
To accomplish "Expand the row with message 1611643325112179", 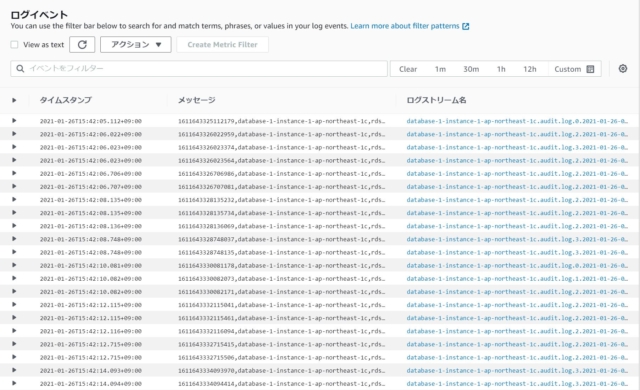I will pyautogui.click(x=14, y=121).
